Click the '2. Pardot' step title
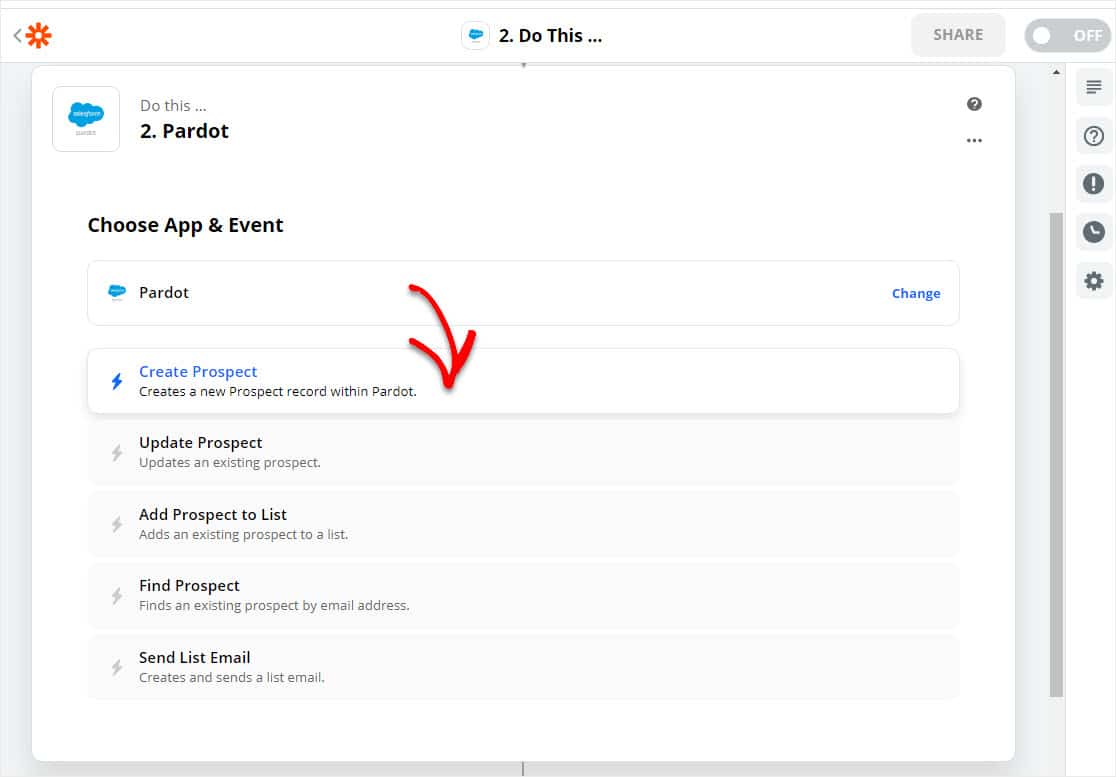Viewport: 1116px width, 777px height. (x=184, y=131)
